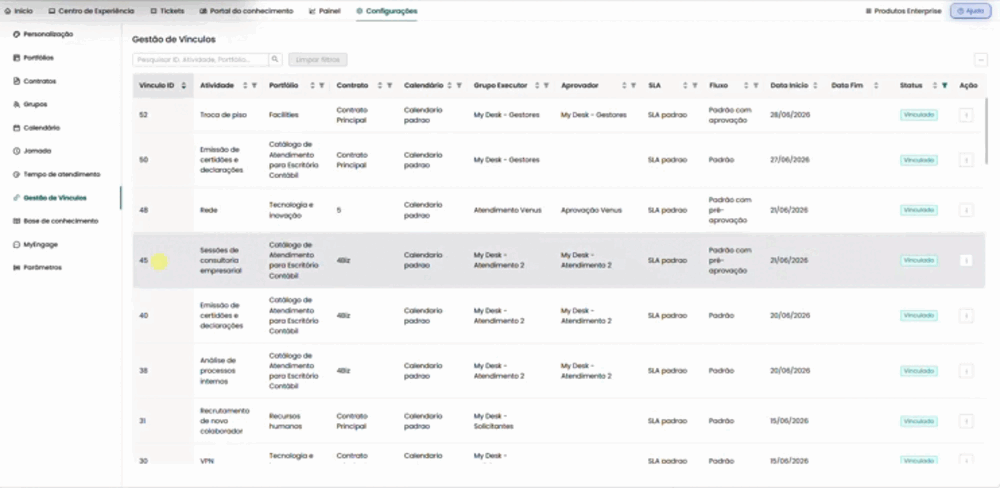The width and height of the screenshot is (1000, 488).
Task: Select Gestão de Vínculos in the sidebar
Action: click(50, 198)
